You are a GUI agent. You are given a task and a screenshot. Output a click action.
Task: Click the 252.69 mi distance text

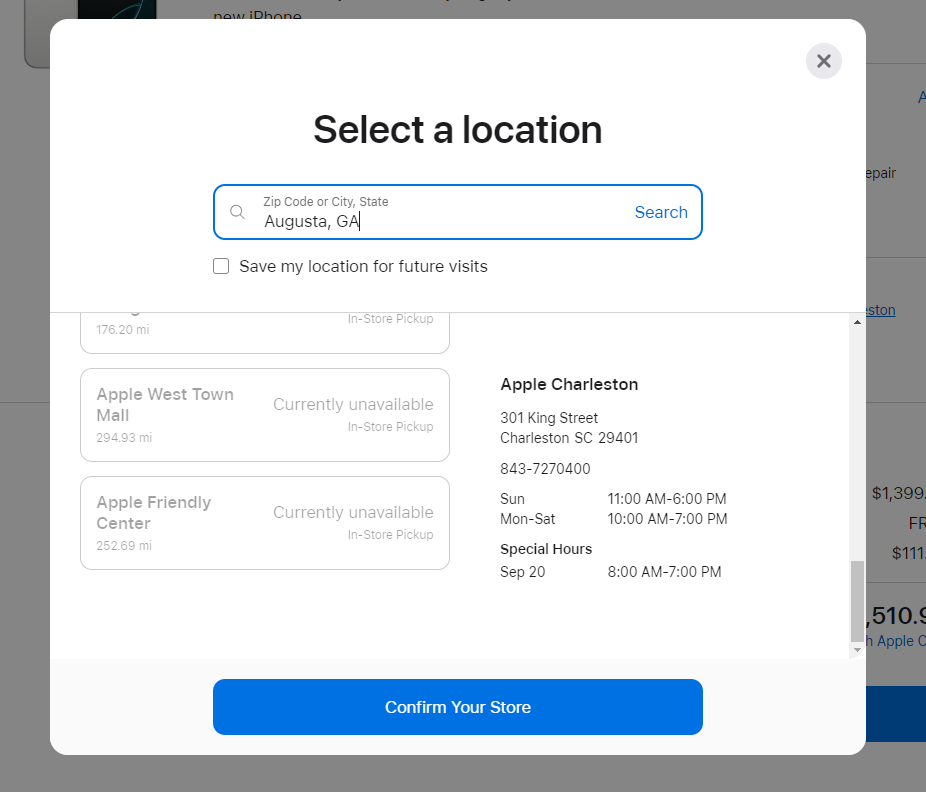(x=124, y=546)
